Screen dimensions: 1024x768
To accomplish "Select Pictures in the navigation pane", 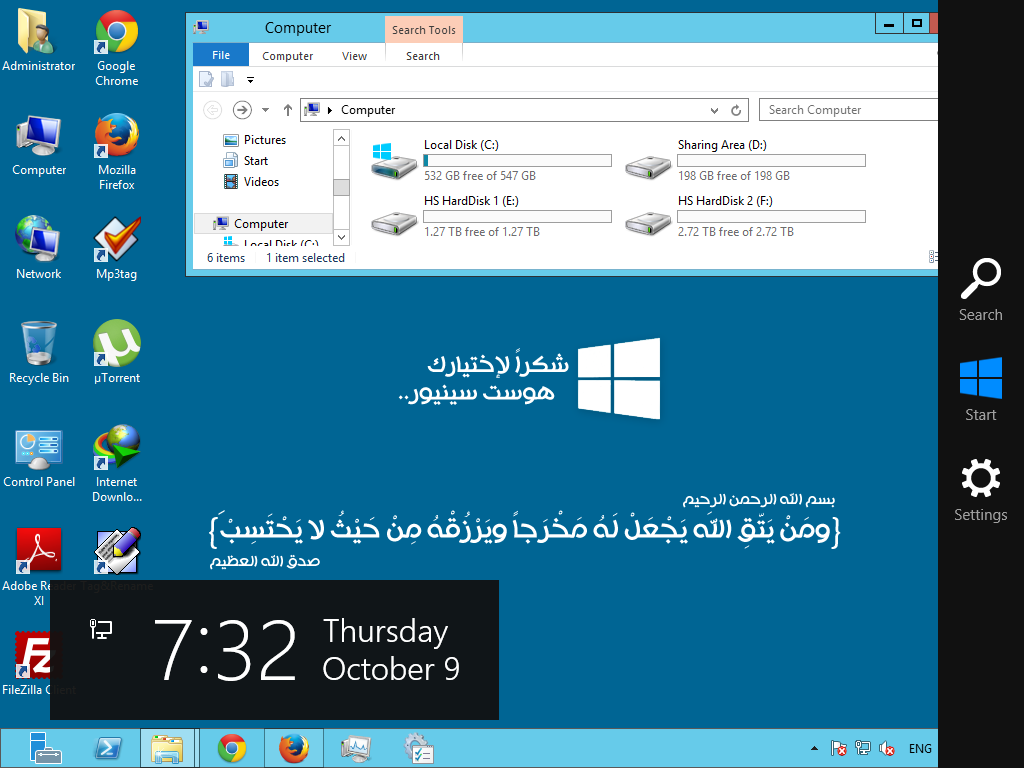I will click(255, 140).
